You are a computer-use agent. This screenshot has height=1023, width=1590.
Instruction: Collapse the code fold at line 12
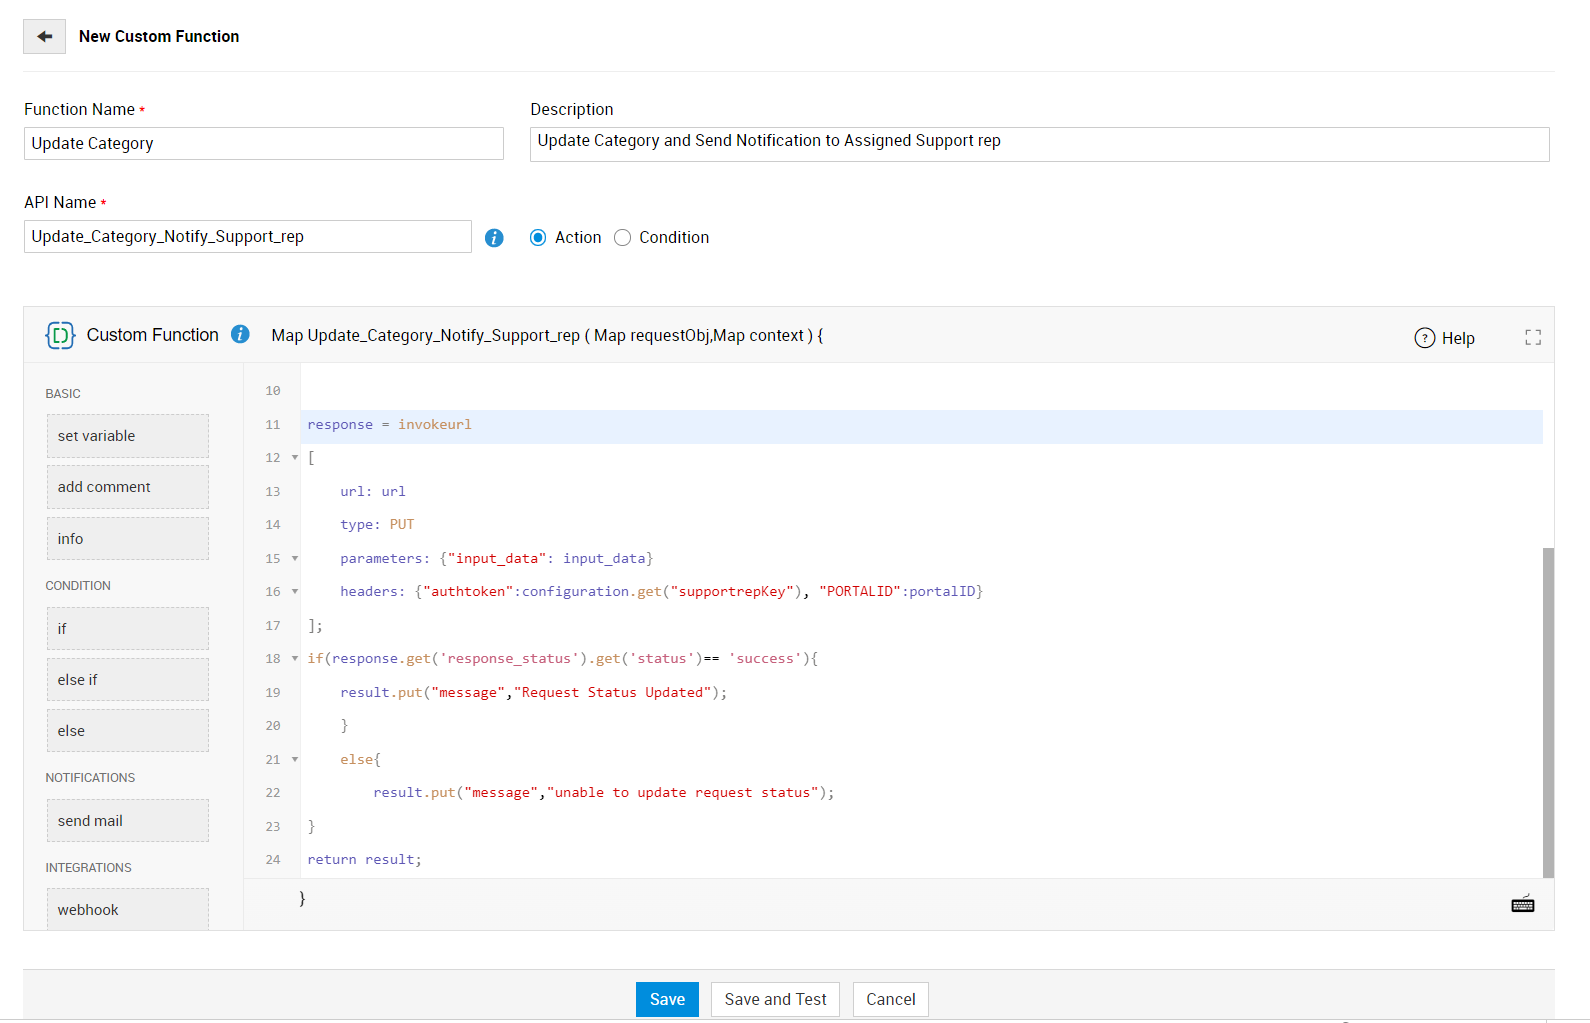295,458
